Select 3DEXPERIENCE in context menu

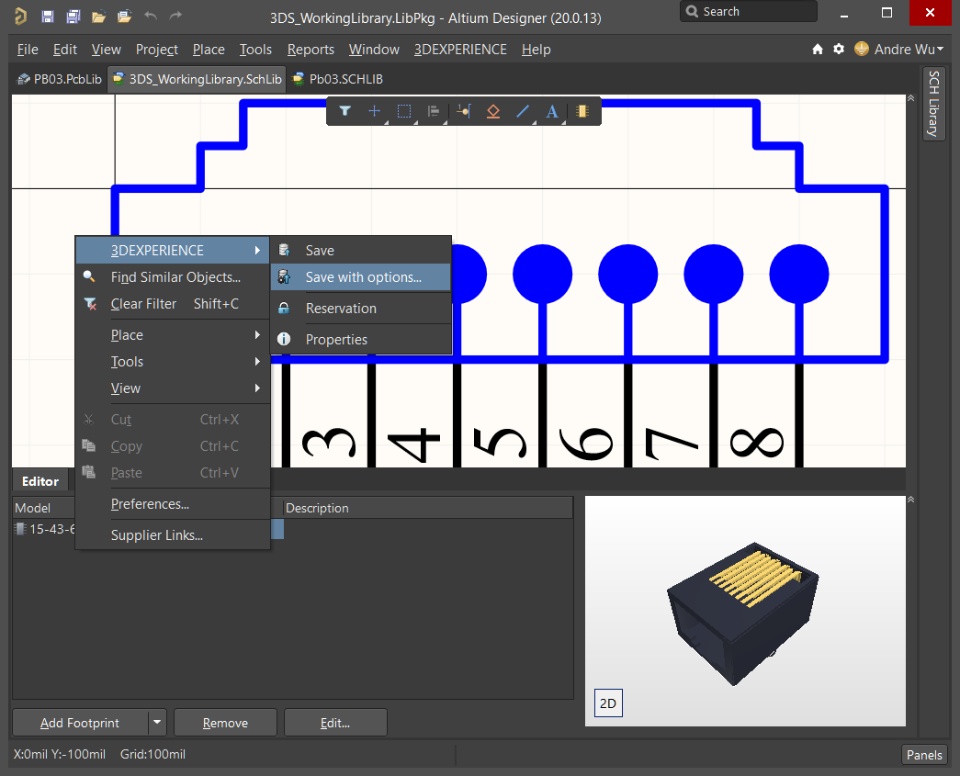(172, 250)
